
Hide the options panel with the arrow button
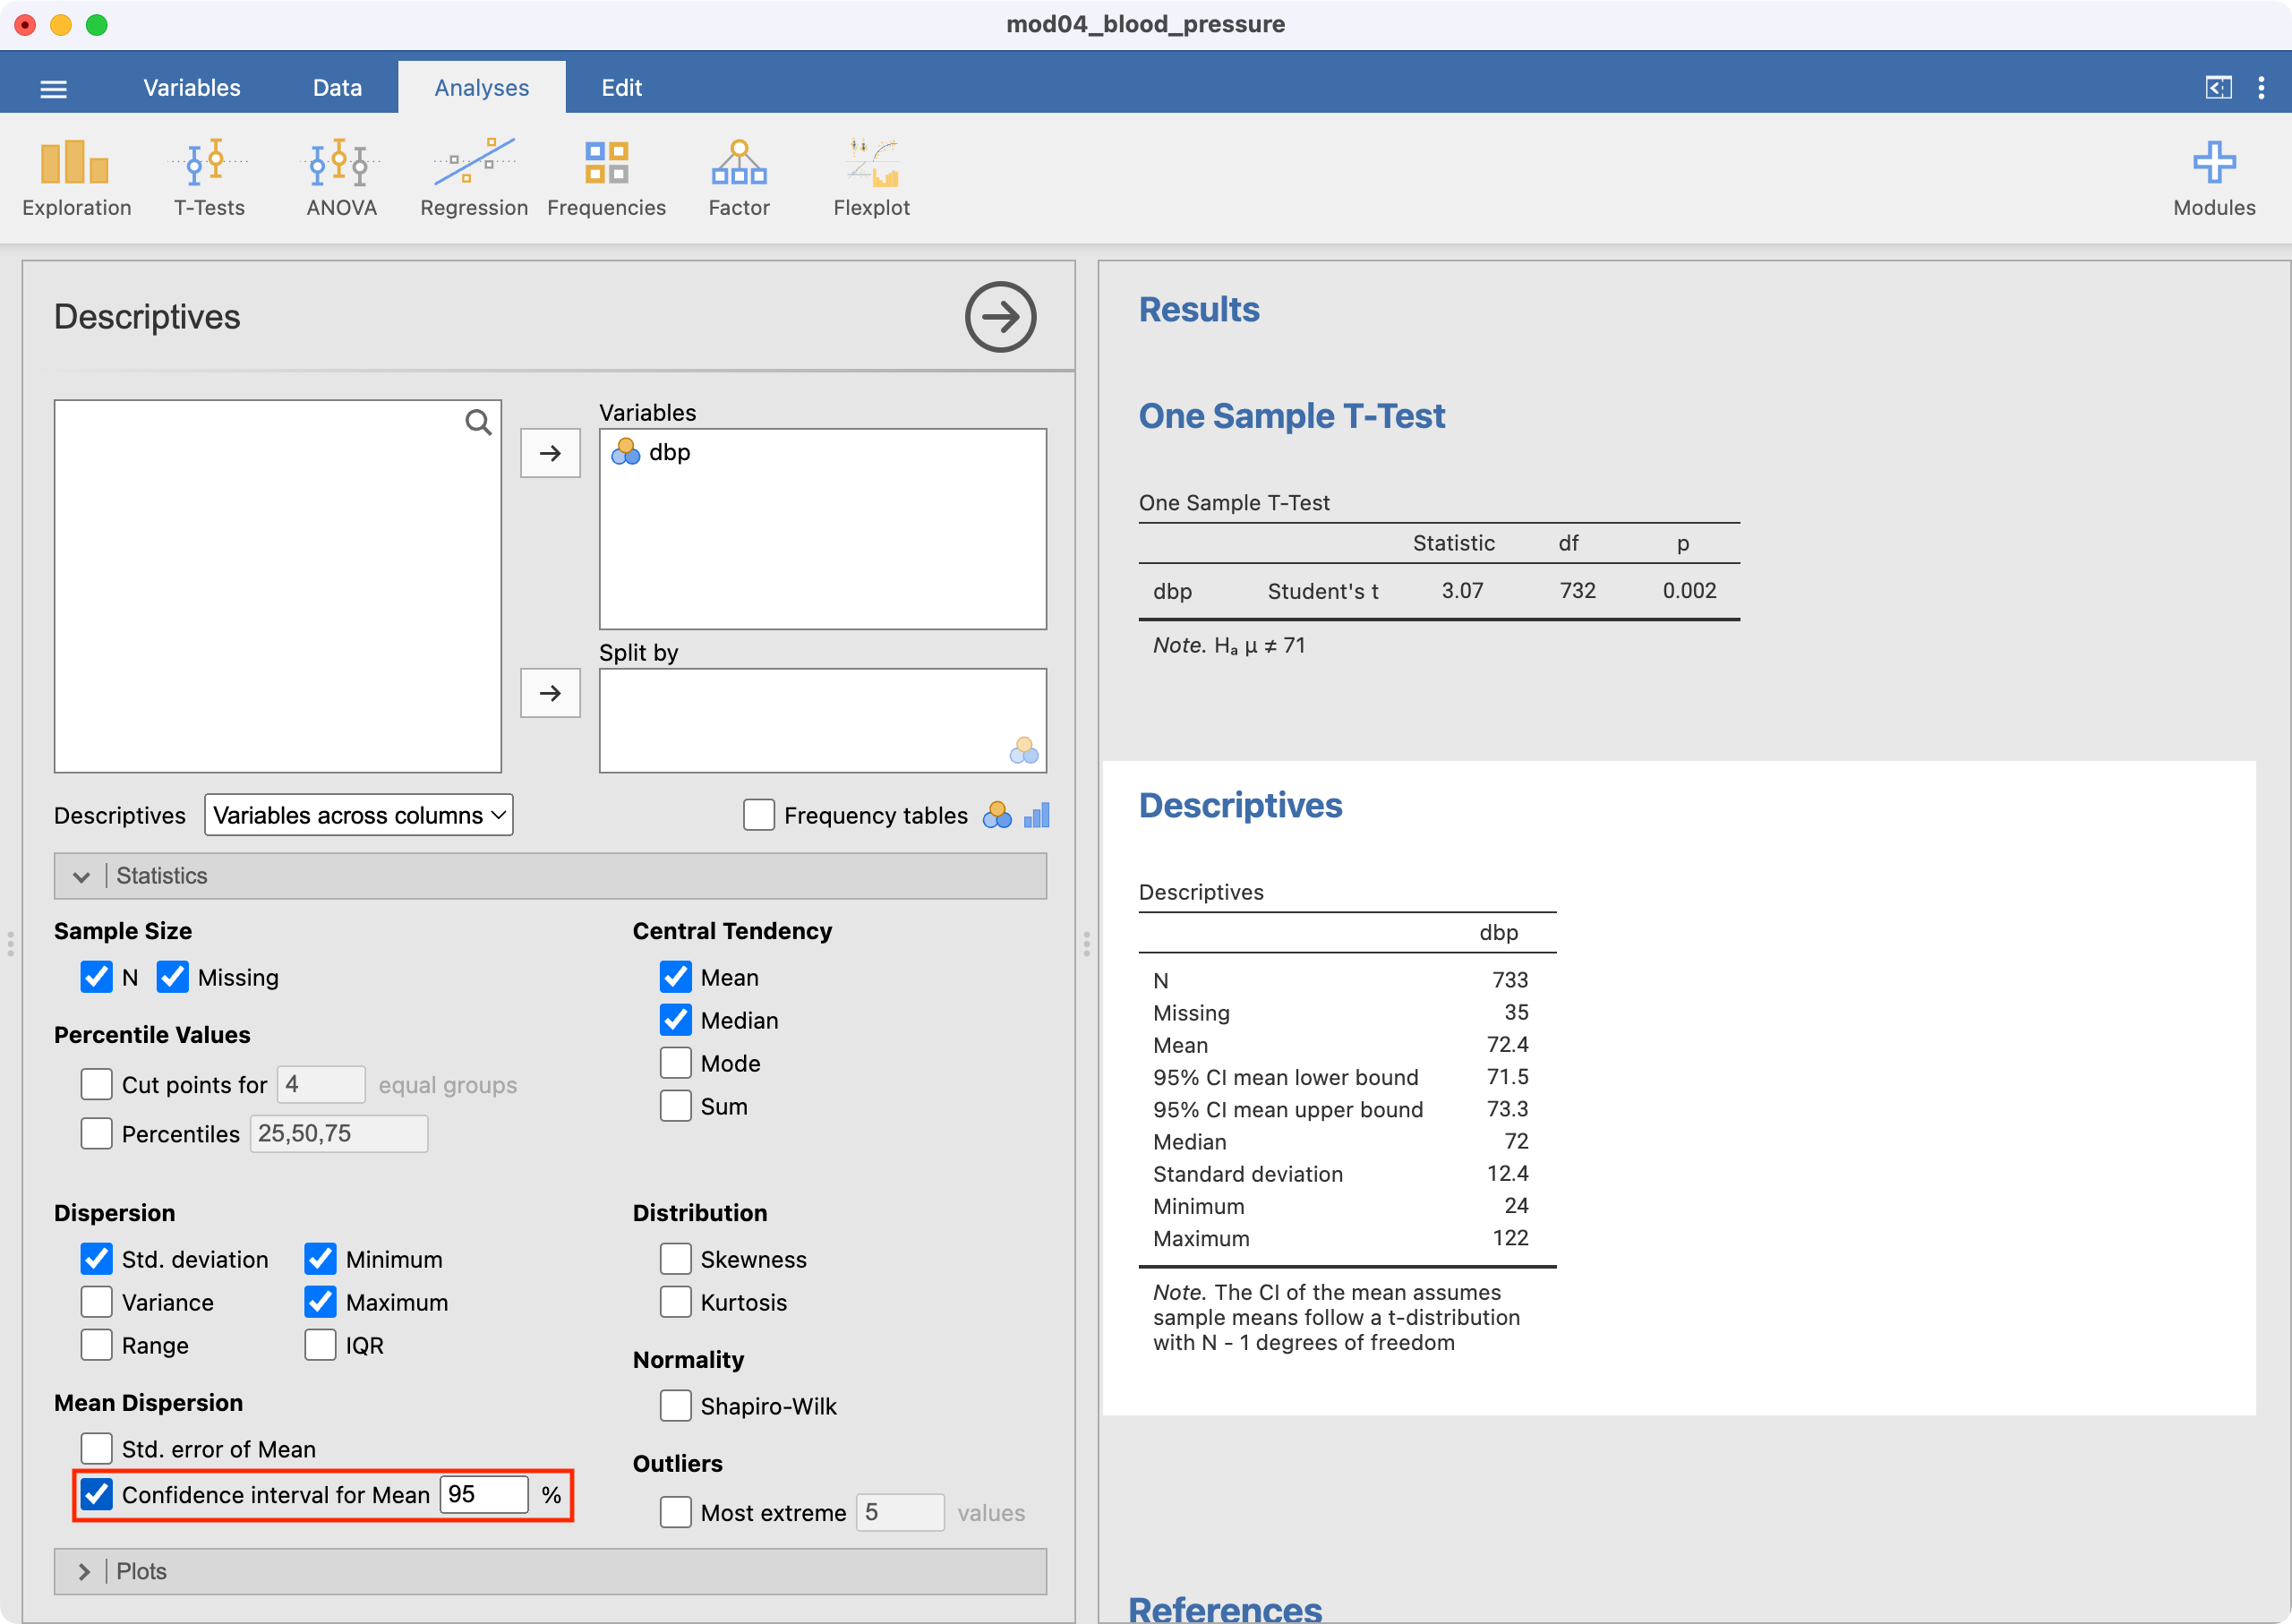coord(999,317)
